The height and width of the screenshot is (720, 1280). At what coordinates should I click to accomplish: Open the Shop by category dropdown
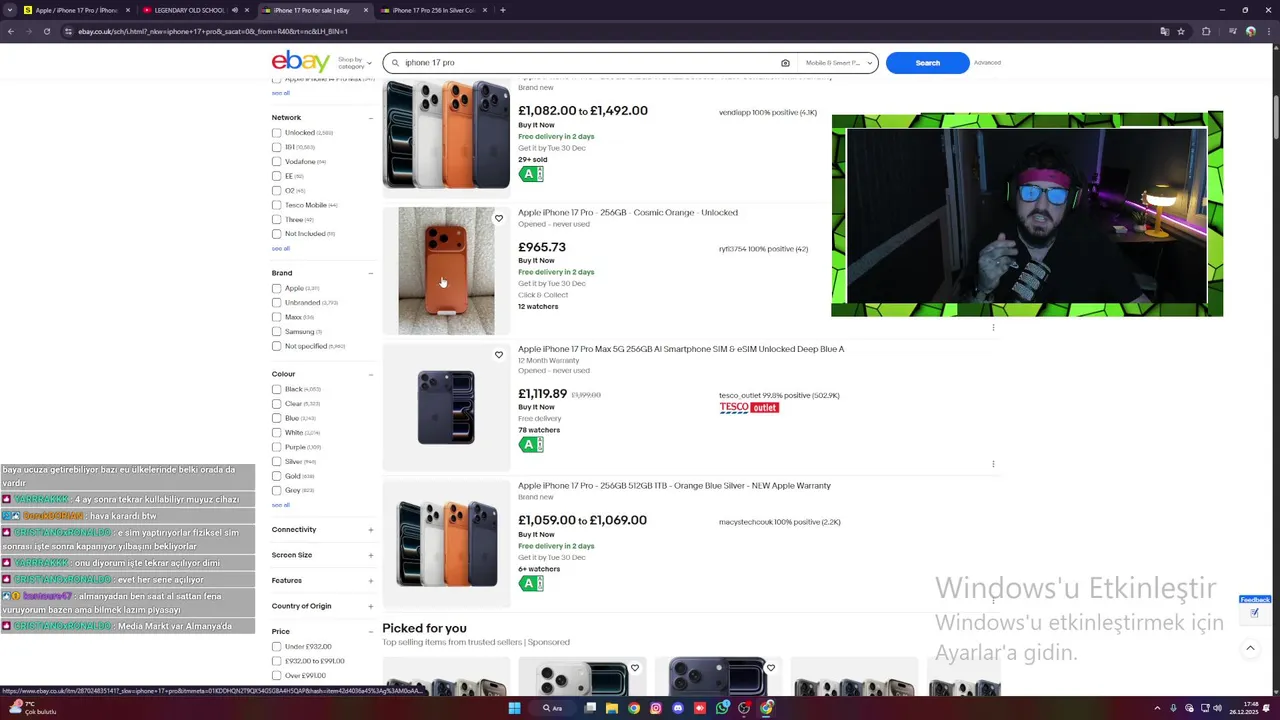(x=354, y=63)
